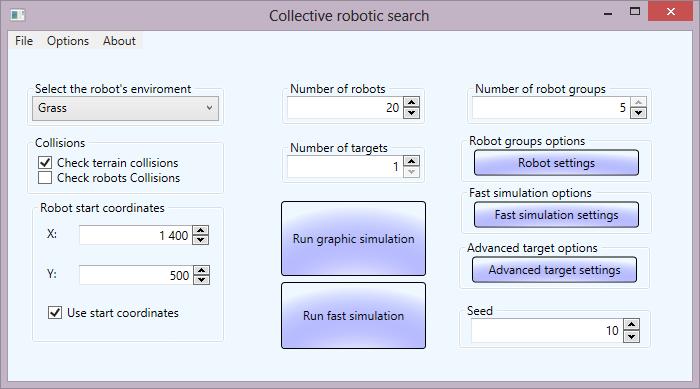Open the File menu
The height and width of the screenshot is (389, 700).
24,41
